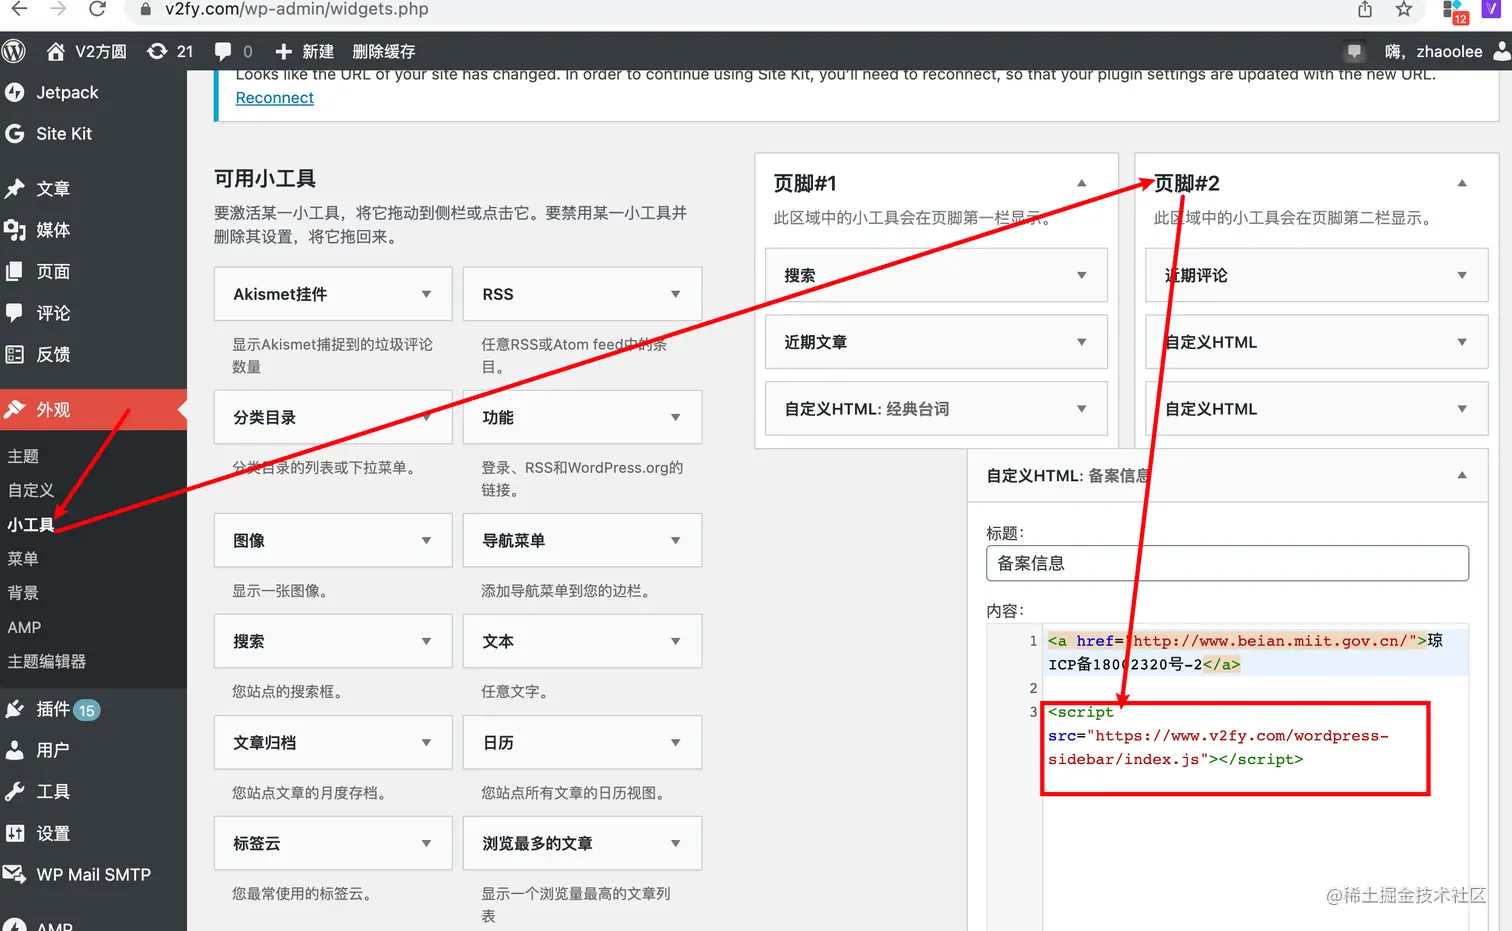Click the Reconnect link

click(x=274, y=98)
